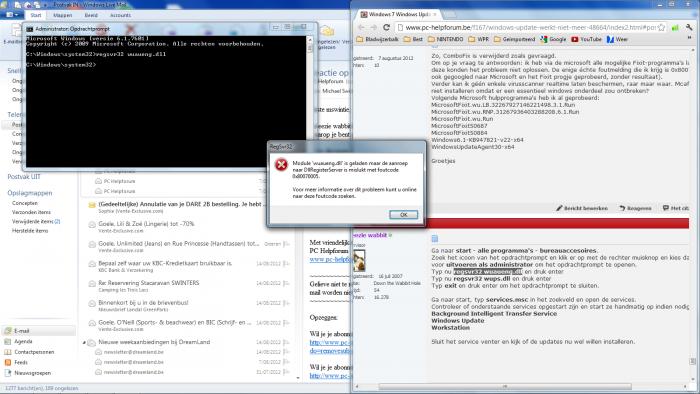Click the eezie wabbit avatar thumbnail
This screenshot has width=700, height=394.
click(x=359, y=261)
